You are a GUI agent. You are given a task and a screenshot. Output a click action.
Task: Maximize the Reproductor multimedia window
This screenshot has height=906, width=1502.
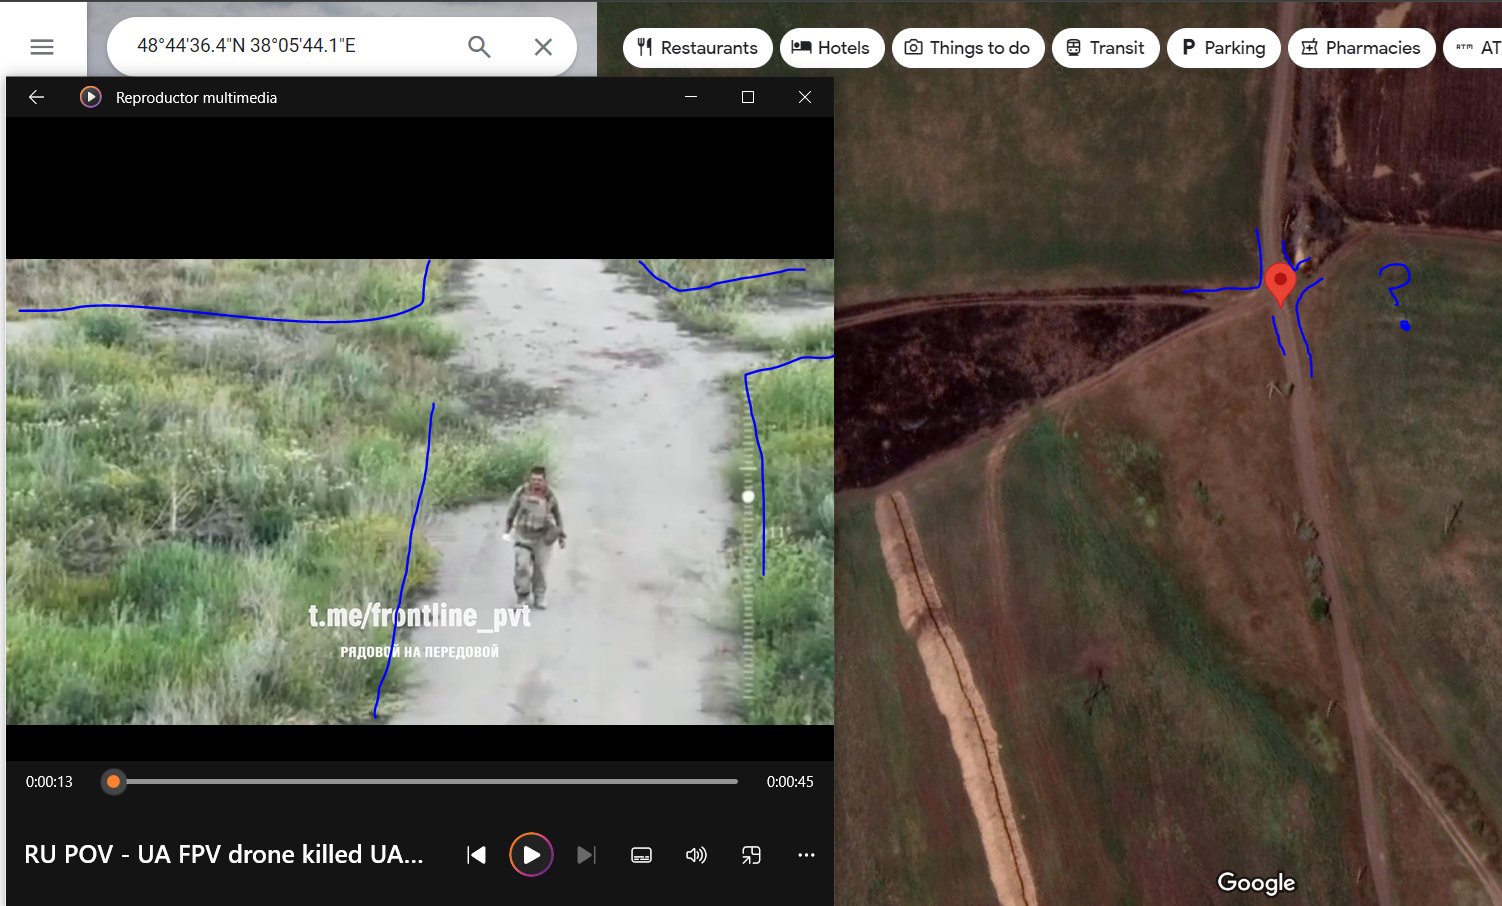point(748,97)
